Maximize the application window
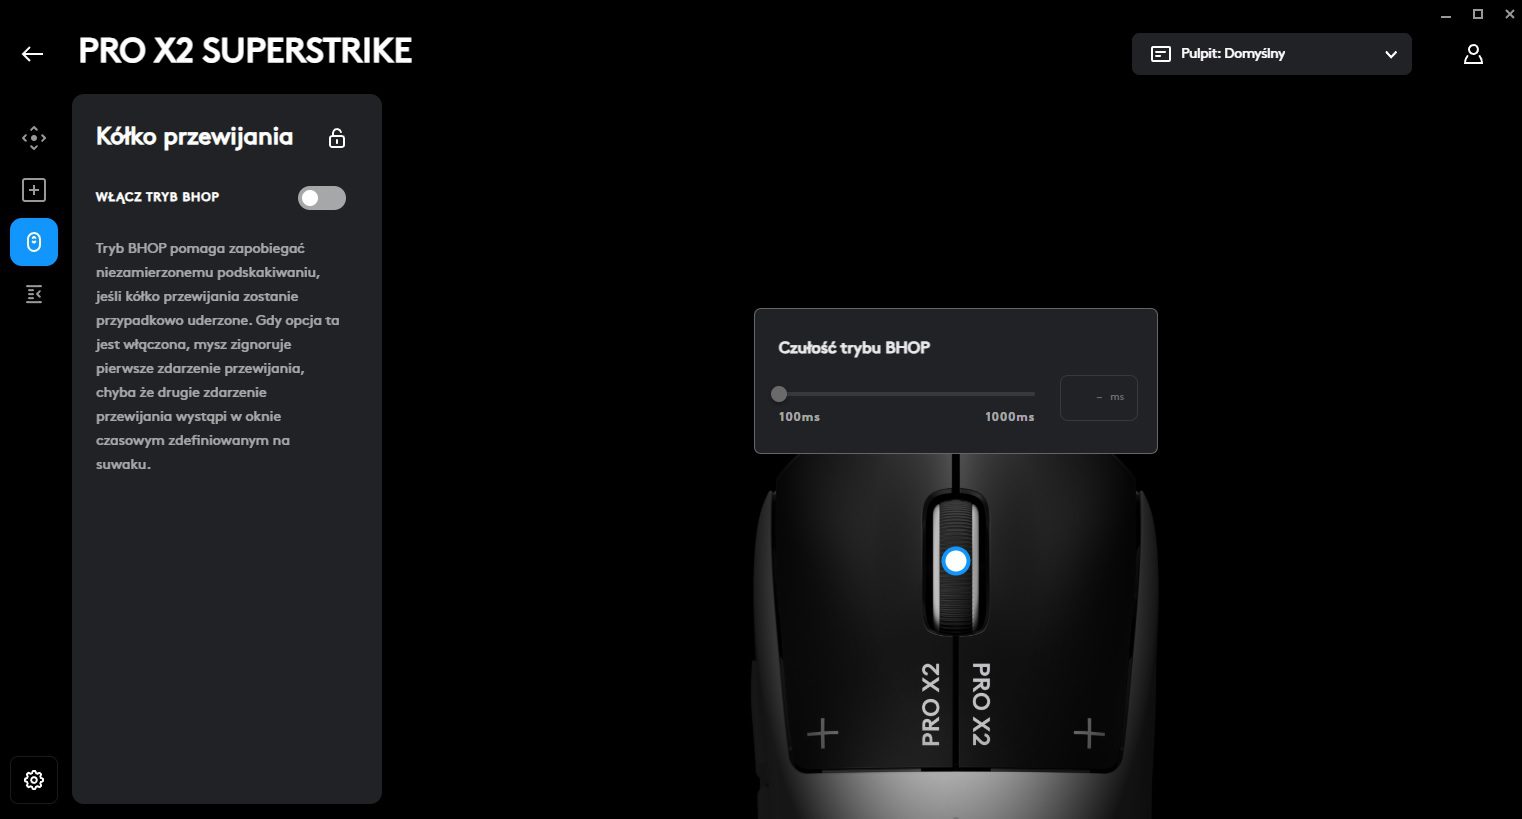 (x=1478, y=14)
